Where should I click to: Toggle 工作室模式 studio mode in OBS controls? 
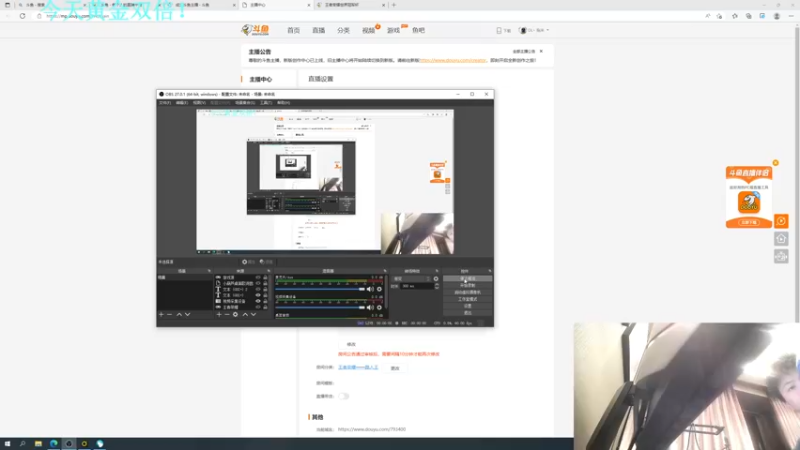(x=467, y=299)
